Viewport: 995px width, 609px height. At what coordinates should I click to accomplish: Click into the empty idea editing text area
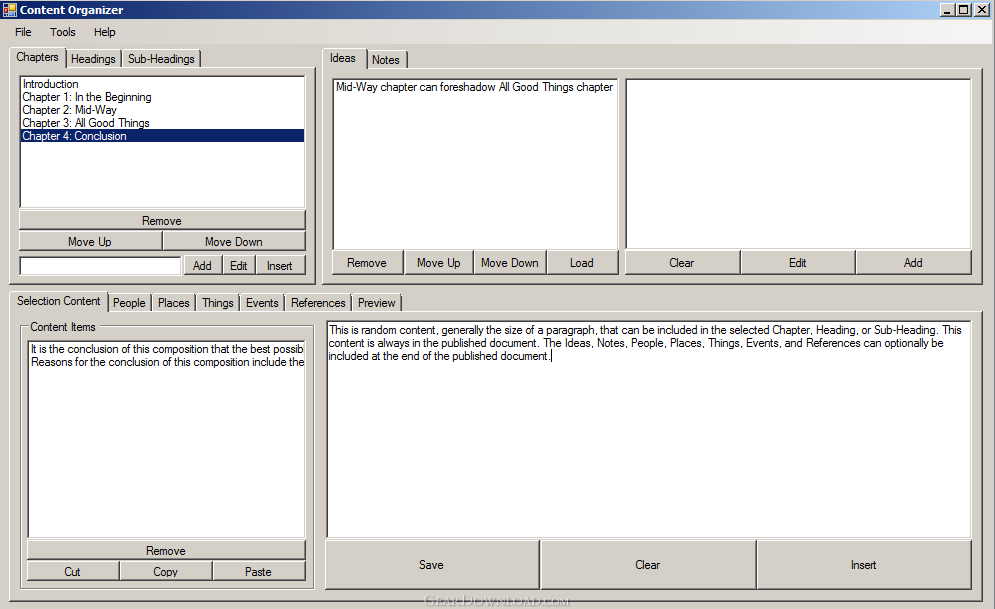pyautogui.click(x=798, y=163)
